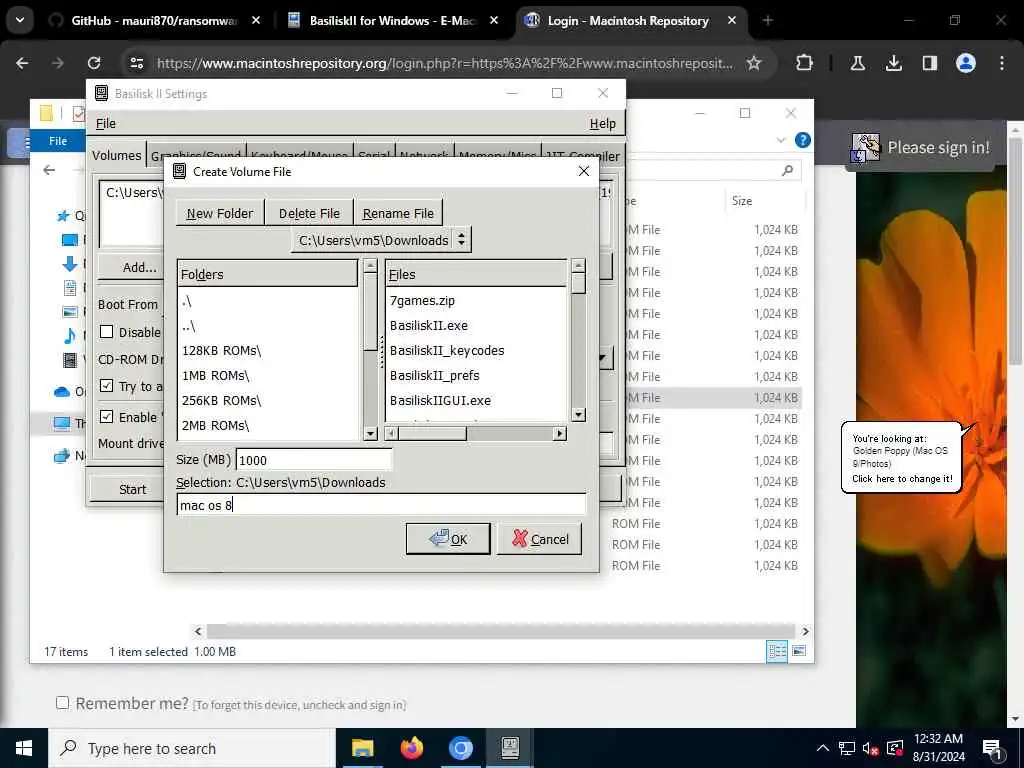Screen dimensions: 1024x768
Task: Switch File Explorer to details view icon
Action: click(x=777, y=651)
